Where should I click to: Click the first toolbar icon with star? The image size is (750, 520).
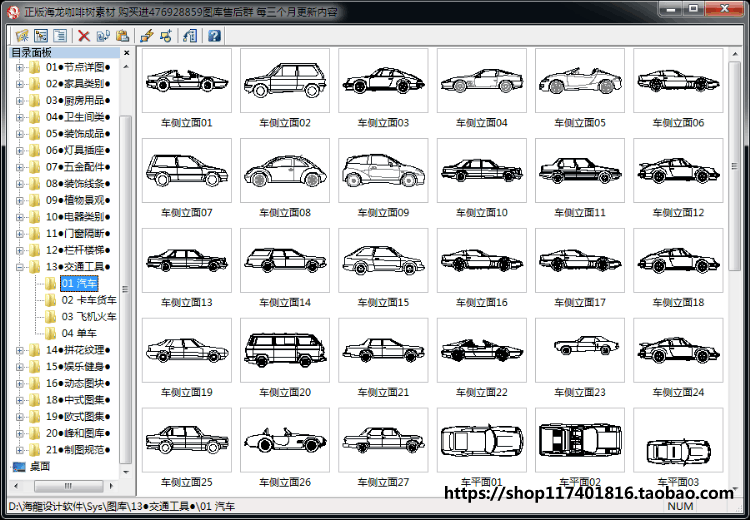click(22, 36)
